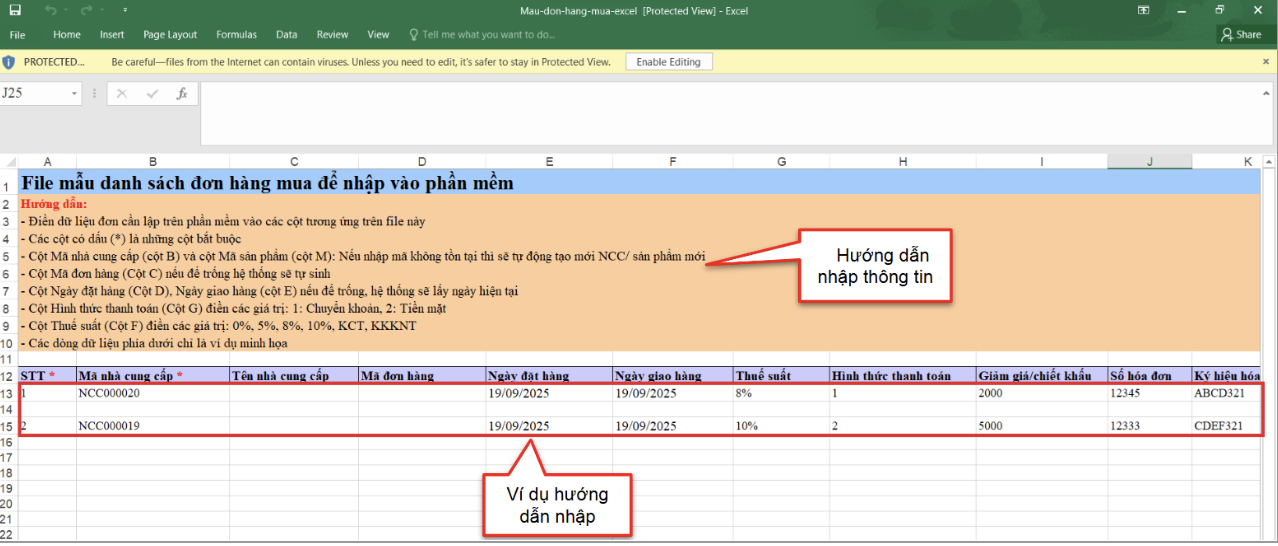Select row 12 header
This screenshot has width=1278, height=546.
pos(8,376)
